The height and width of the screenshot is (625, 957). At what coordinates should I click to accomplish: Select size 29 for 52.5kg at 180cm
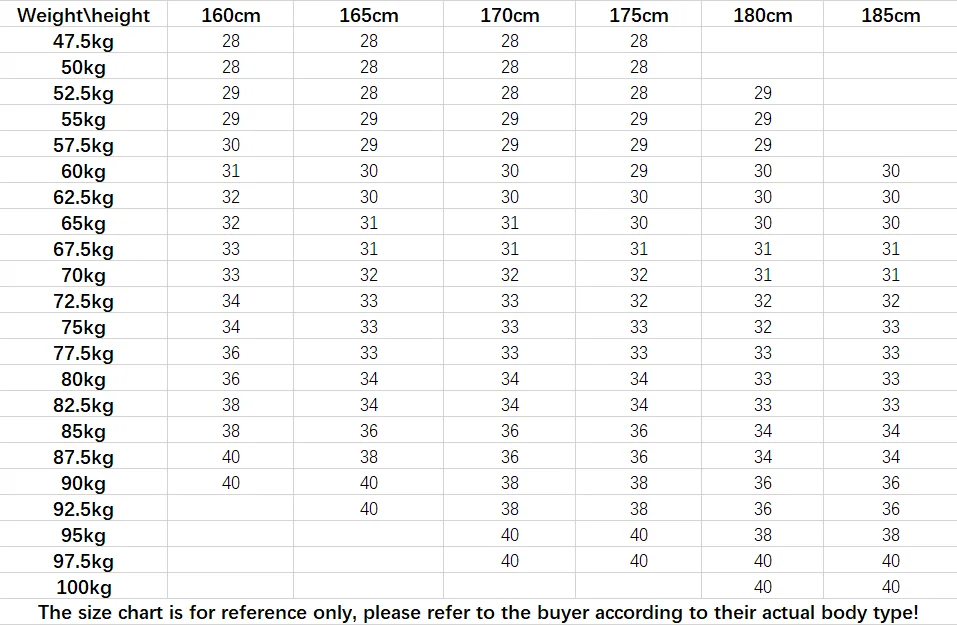click(x=763, y=93)
